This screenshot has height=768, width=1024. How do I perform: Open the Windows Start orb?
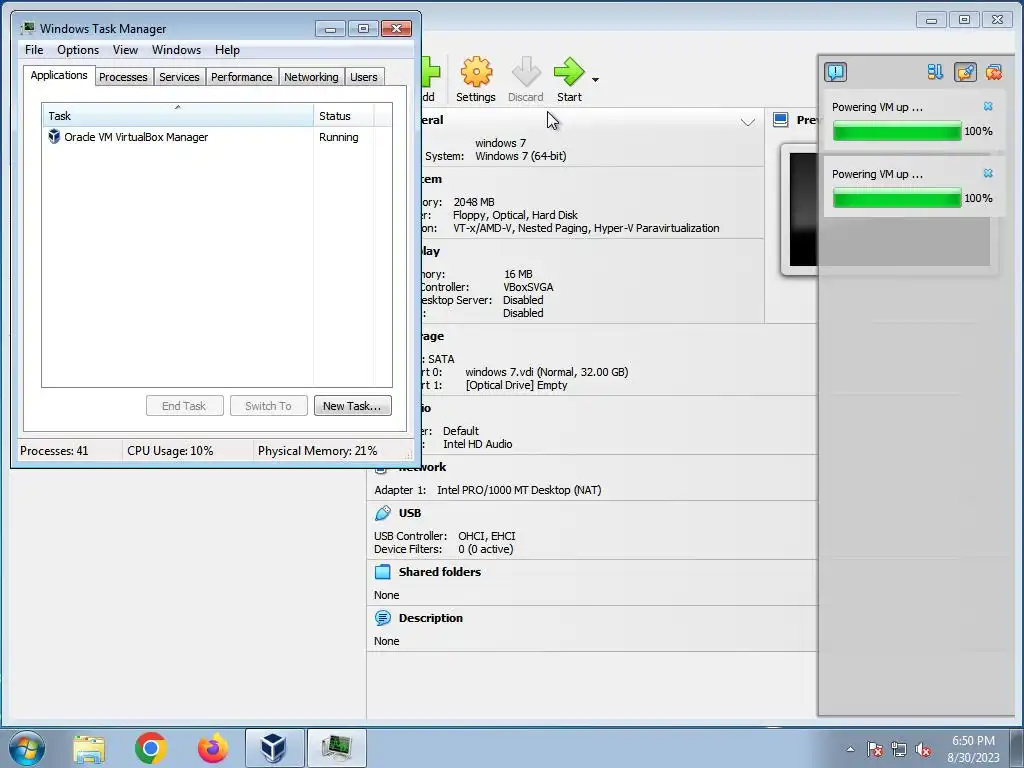point(27,748)
